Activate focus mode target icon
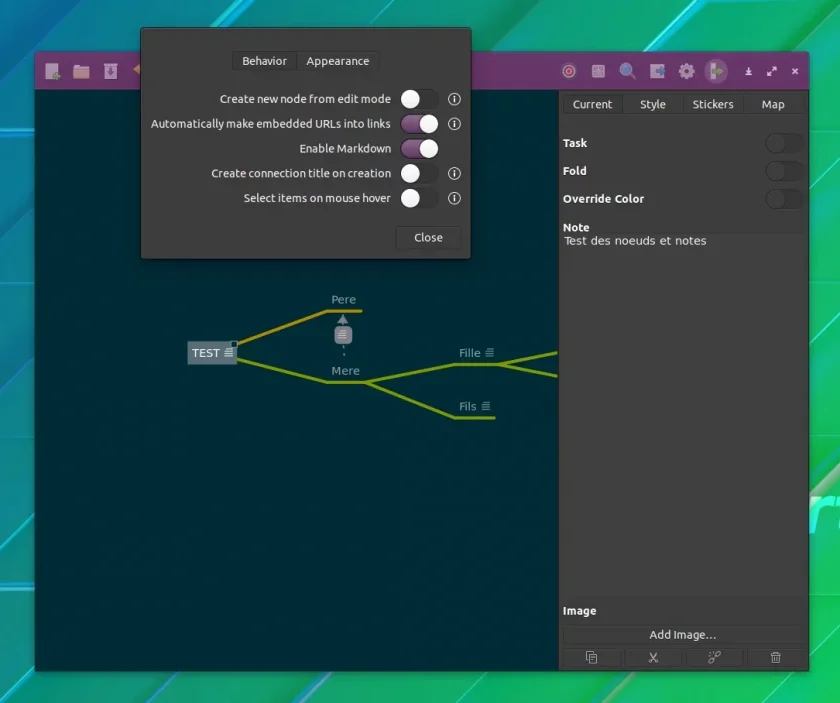 569,71
